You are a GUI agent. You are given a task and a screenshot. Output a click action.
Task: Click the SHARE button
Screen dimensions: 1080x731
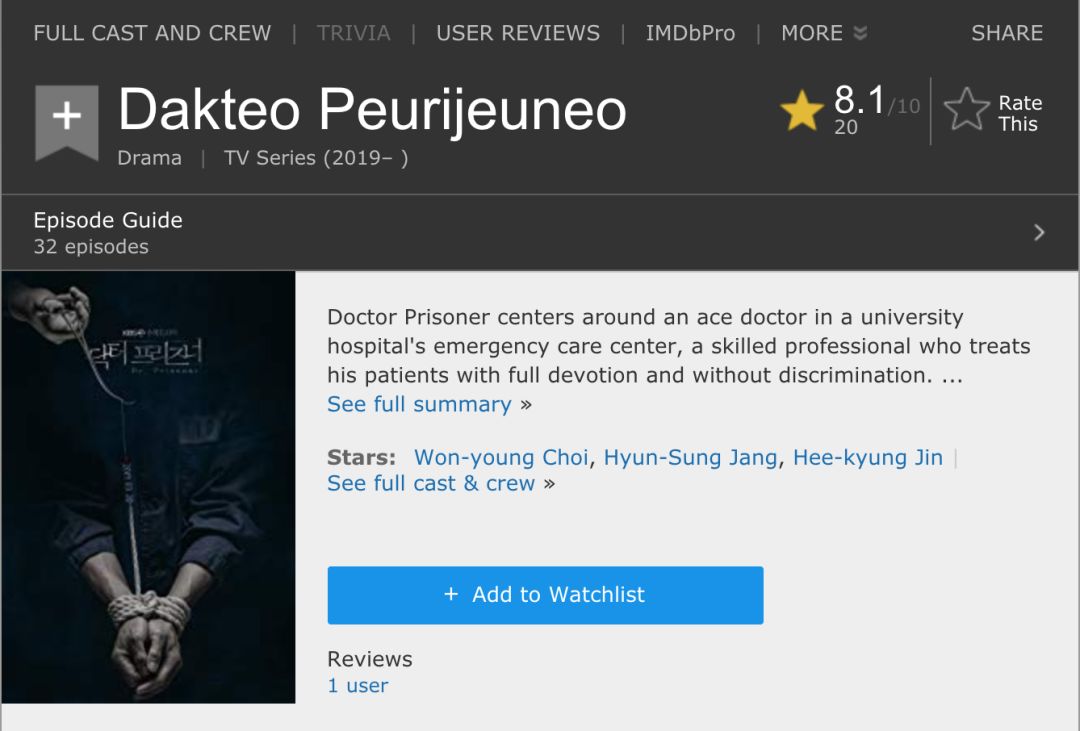(x=1007, y=33)
